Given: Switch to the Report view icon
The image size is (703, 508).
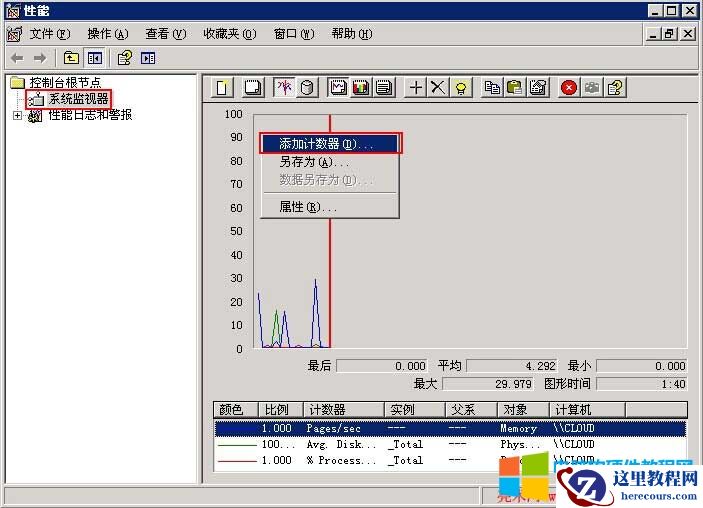Looking at the screenshot, I should click(x=384, y=87).
